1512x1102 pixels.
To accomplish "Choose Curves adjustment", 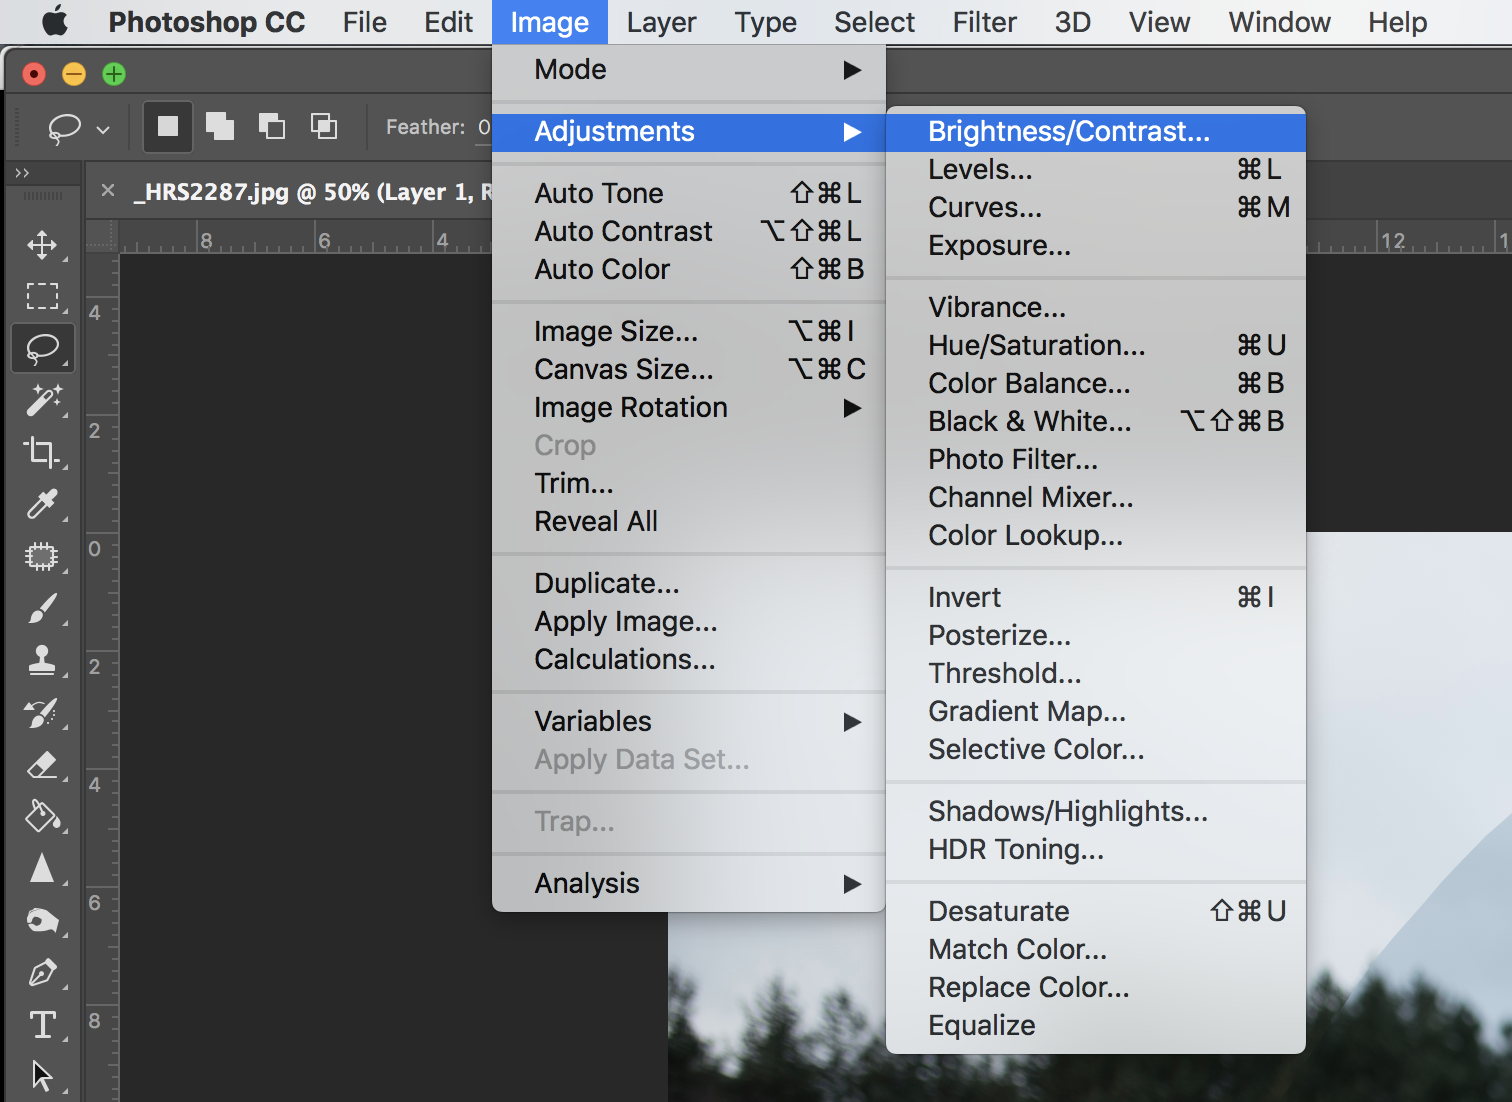I will click(1096, 208).
